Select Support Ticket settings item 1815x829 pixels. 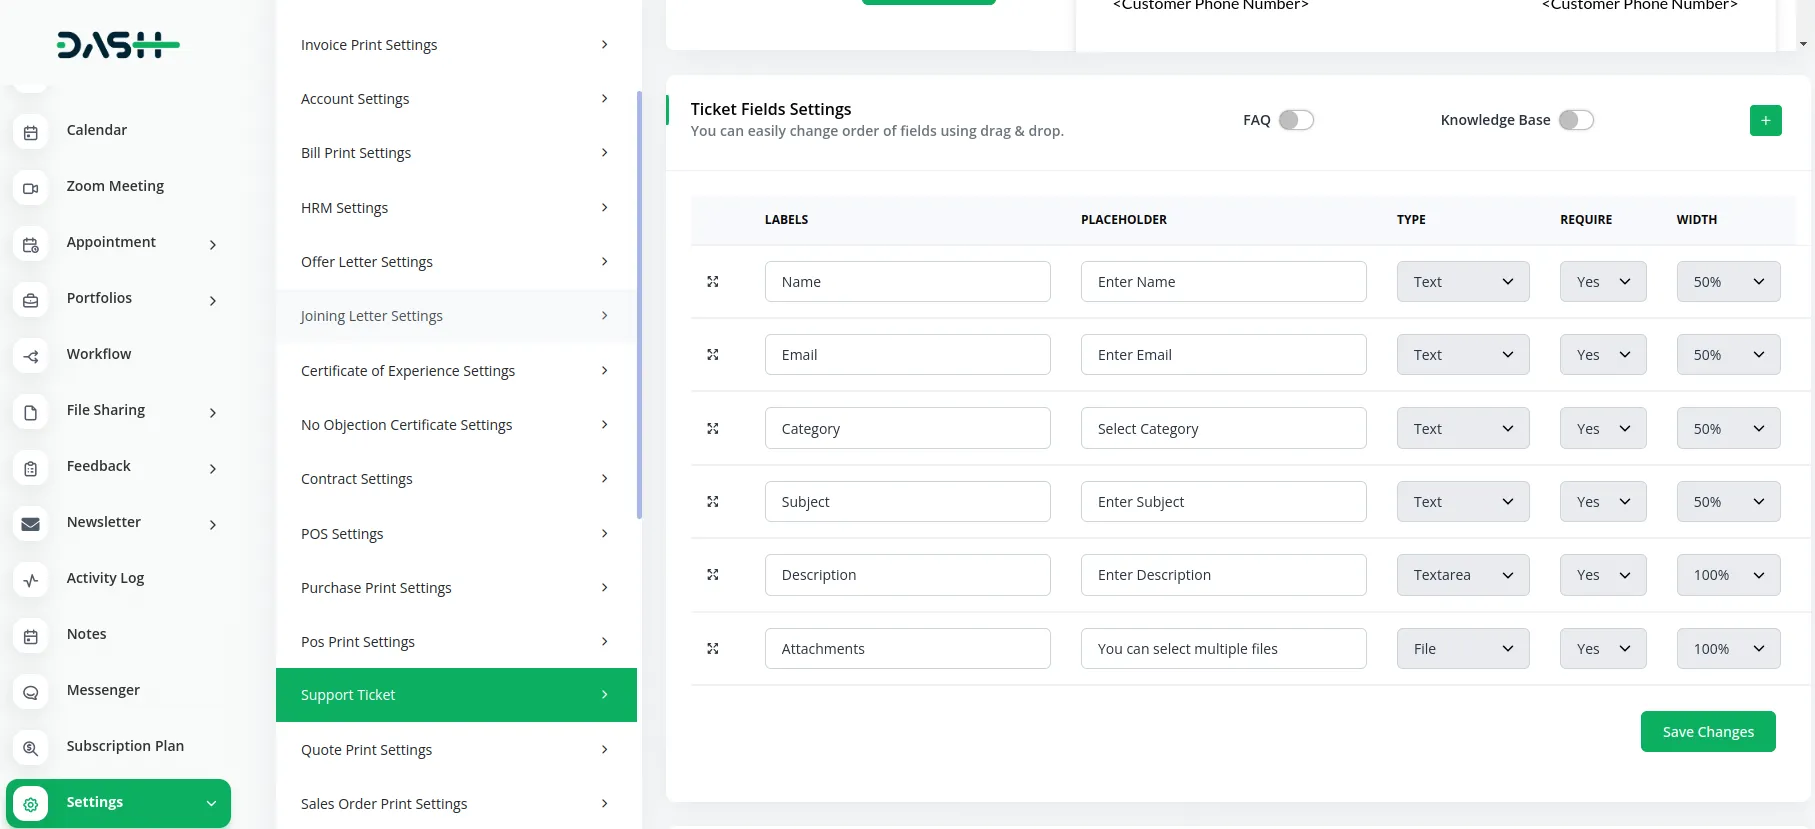pos(455,695)
